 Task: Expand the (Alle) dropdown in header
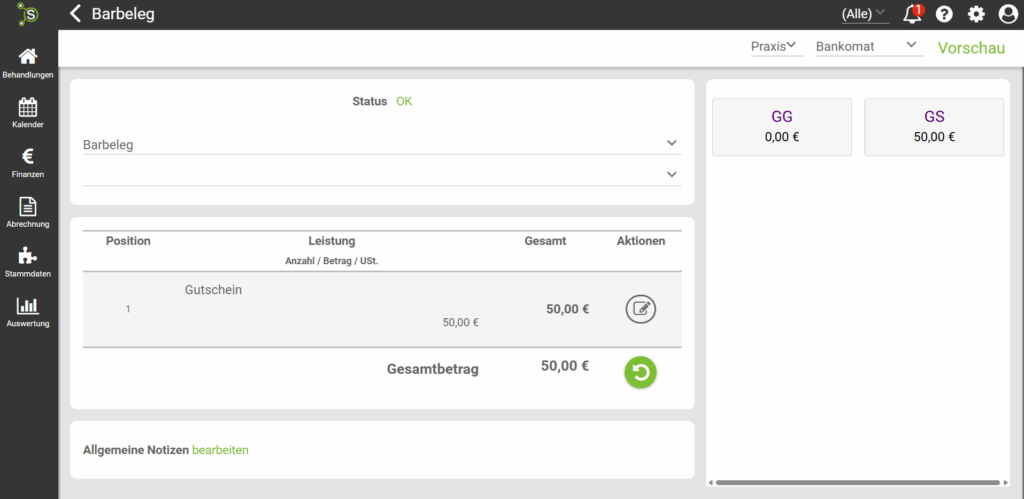coord(864,14)
